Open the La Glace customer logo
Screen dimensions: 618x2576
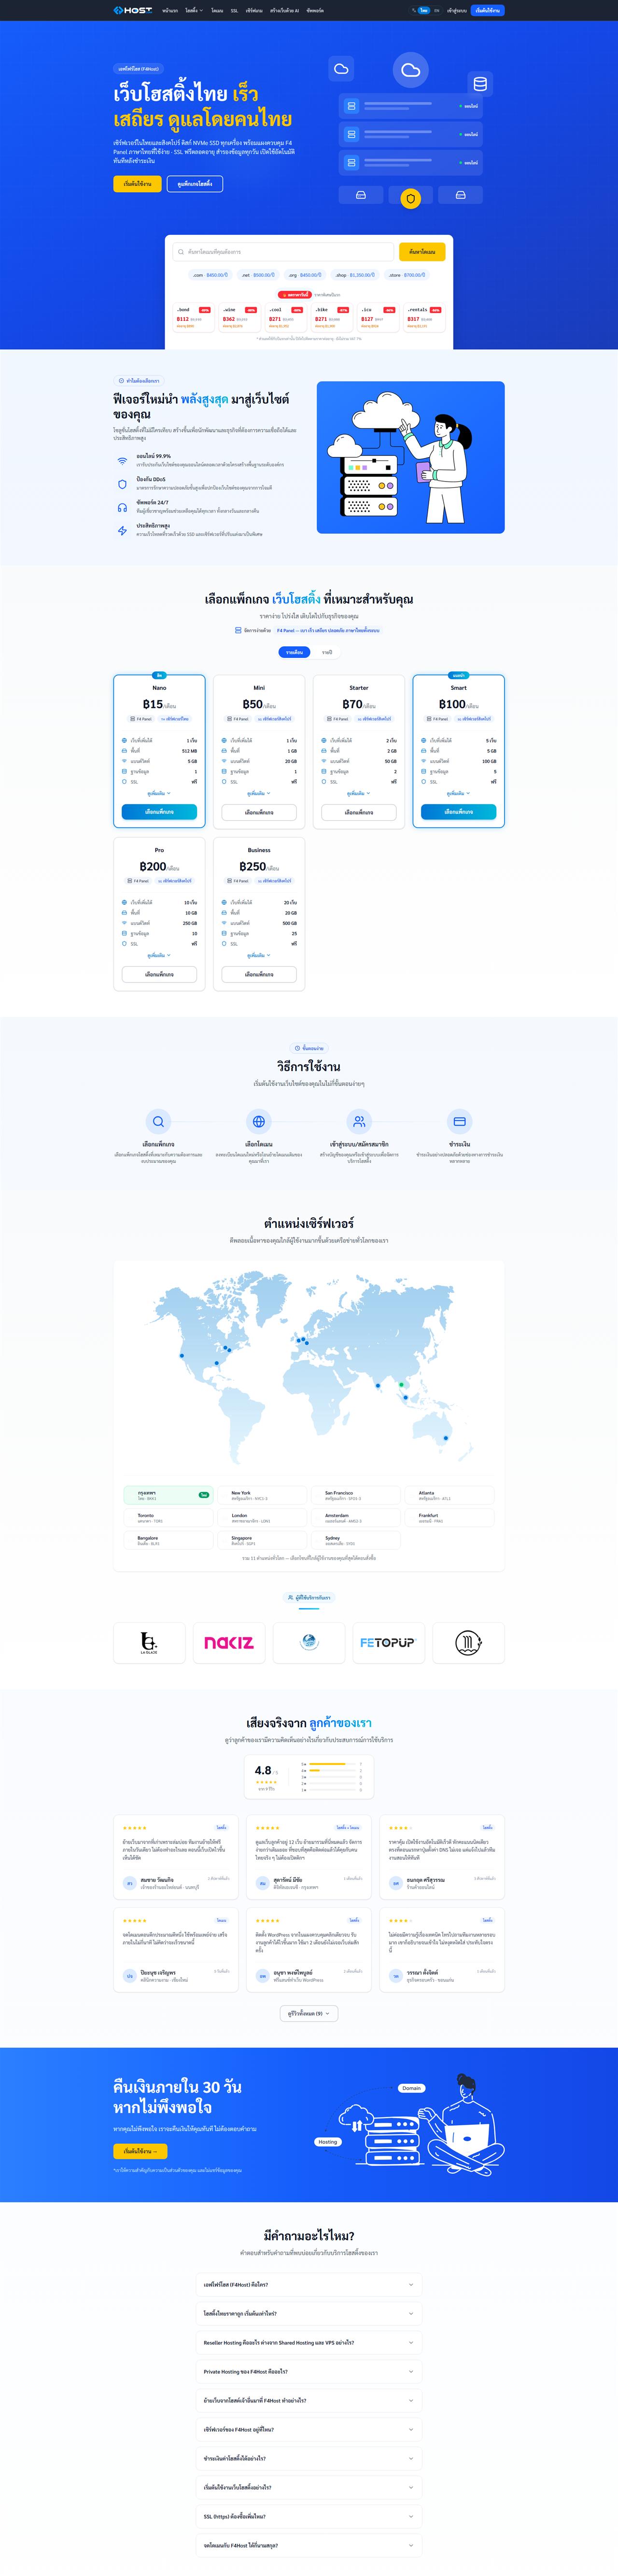[149, 1642]
